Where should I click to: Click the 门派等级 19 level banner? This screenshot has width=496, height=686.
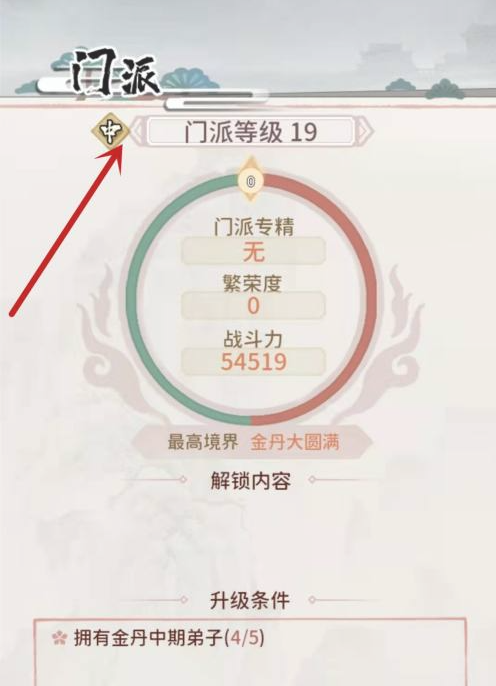[251, 131]
